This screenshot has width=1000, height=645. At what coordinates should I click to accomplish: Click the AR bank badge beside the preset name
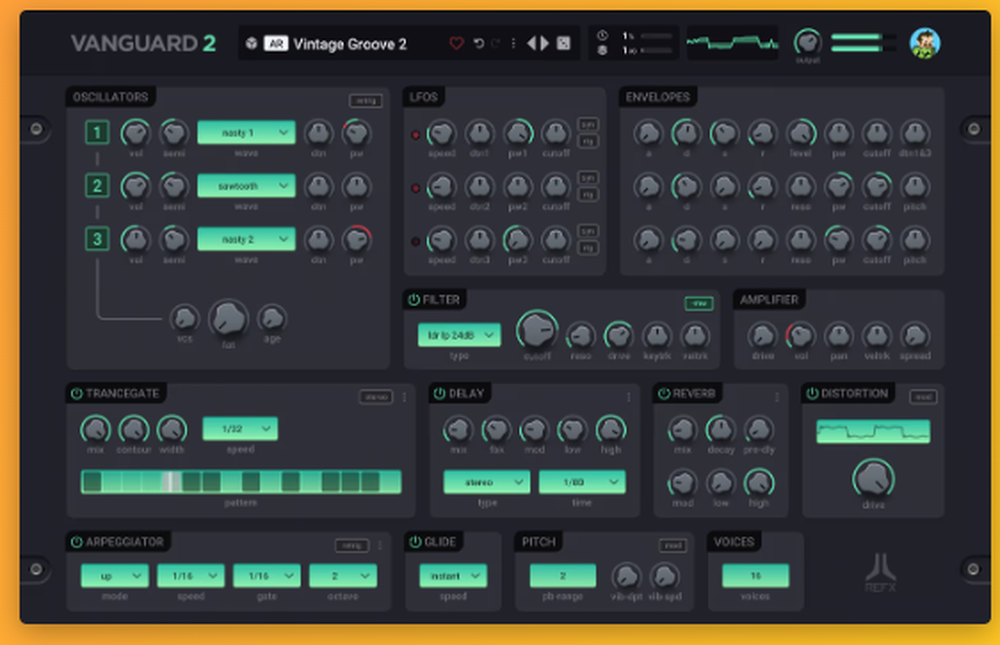click(276, 43)
